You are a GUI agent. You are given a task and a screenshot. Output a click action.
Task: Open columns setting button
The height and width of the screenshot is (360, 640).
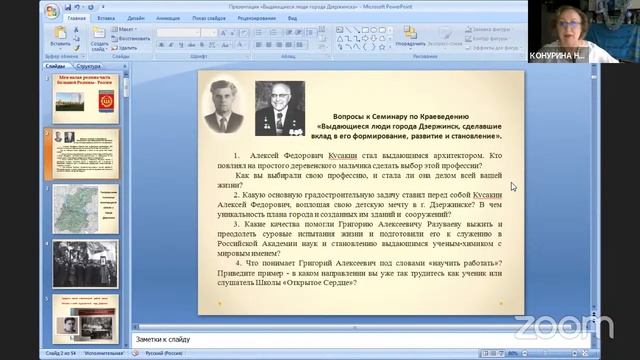point(300,44)
